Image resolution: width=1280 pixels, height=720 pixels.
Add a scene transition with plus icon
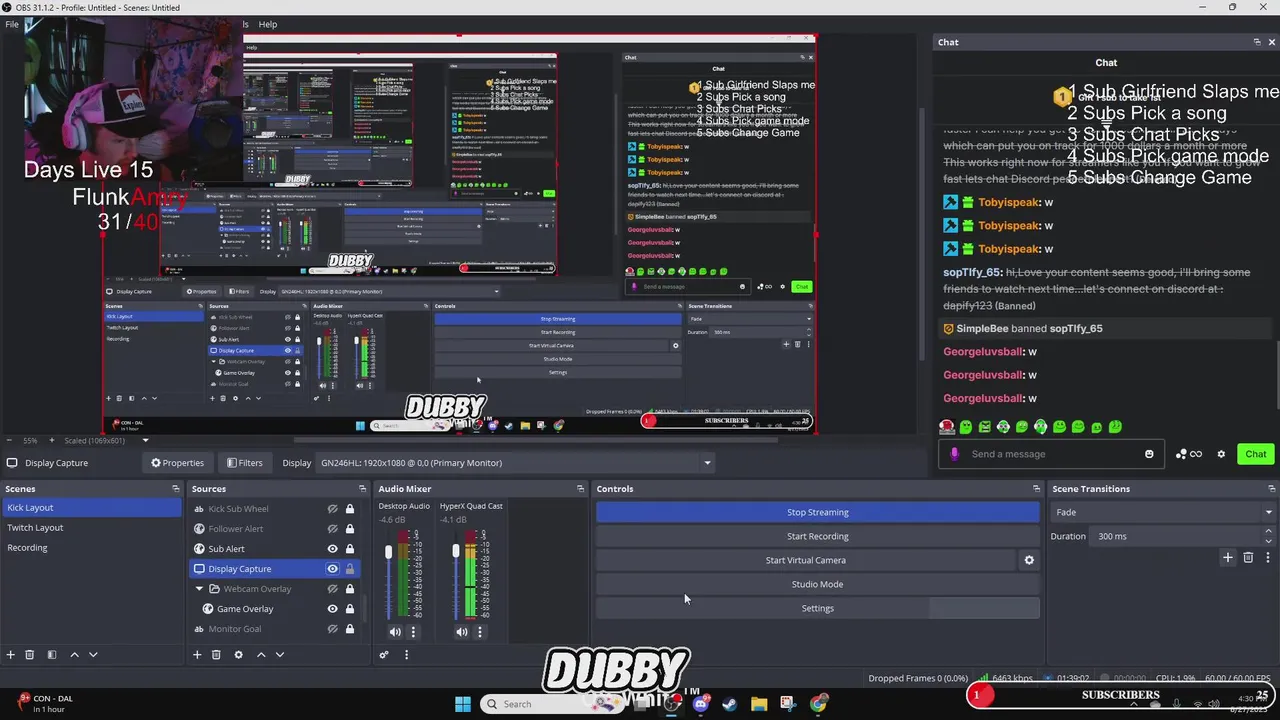1228,558
